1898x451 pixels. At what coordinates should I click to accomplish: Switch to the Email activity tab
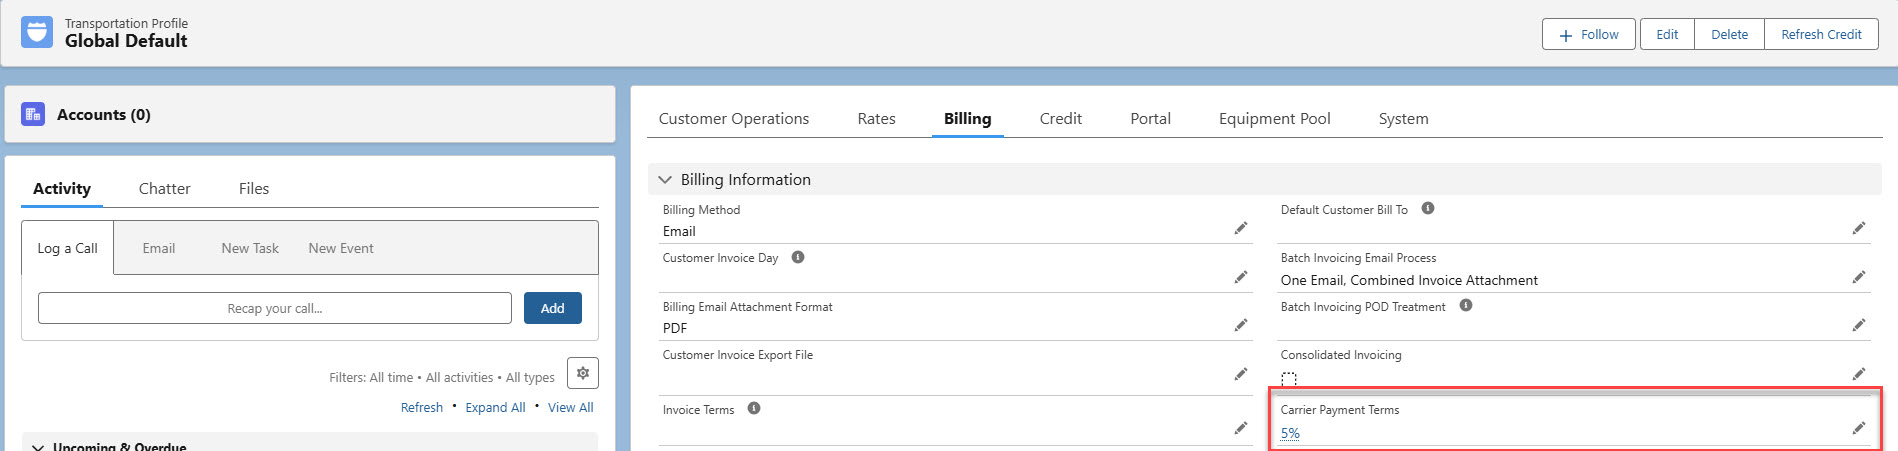click(158, 248)
